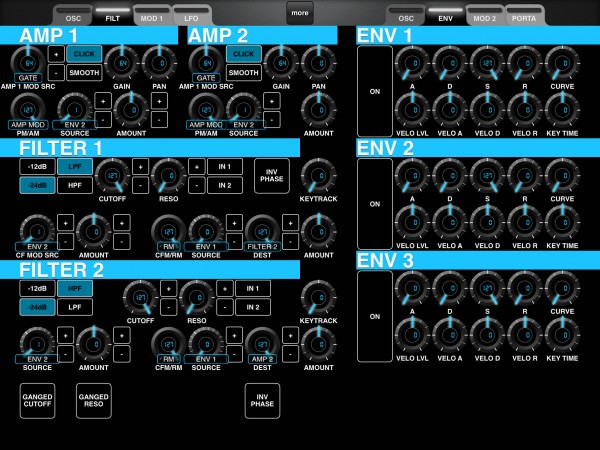Screen dimensions: 600x450
Task: Click ENV 1 CURVE knob
Action: [562, 63]
